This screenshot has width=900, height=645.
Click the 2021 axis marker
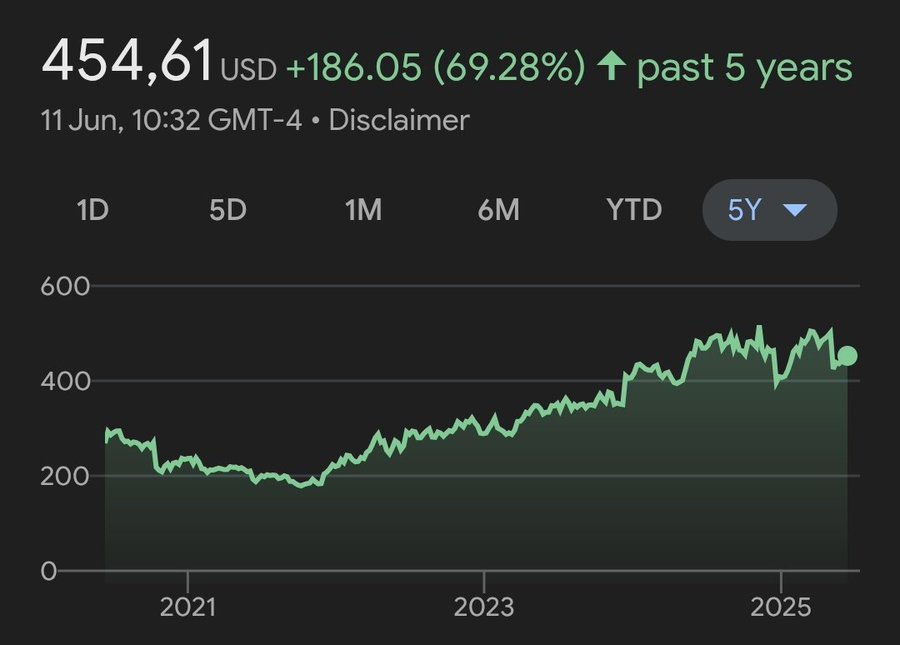click(188, 607)
